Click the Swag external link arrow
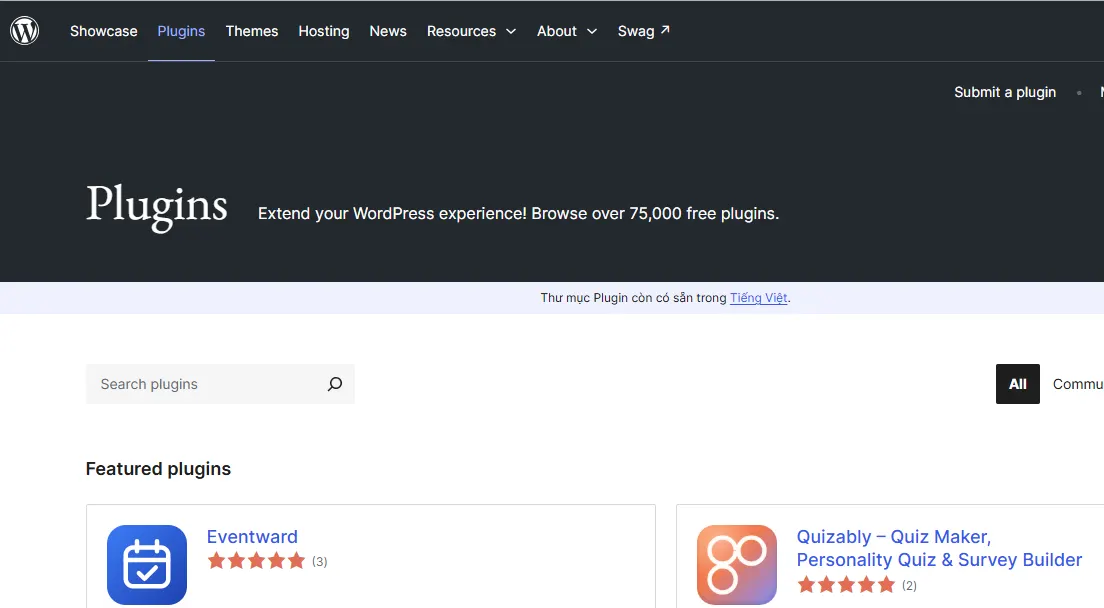Viewport: 1104px width, 608px height. pyautogui.click(x=665, y=30)
